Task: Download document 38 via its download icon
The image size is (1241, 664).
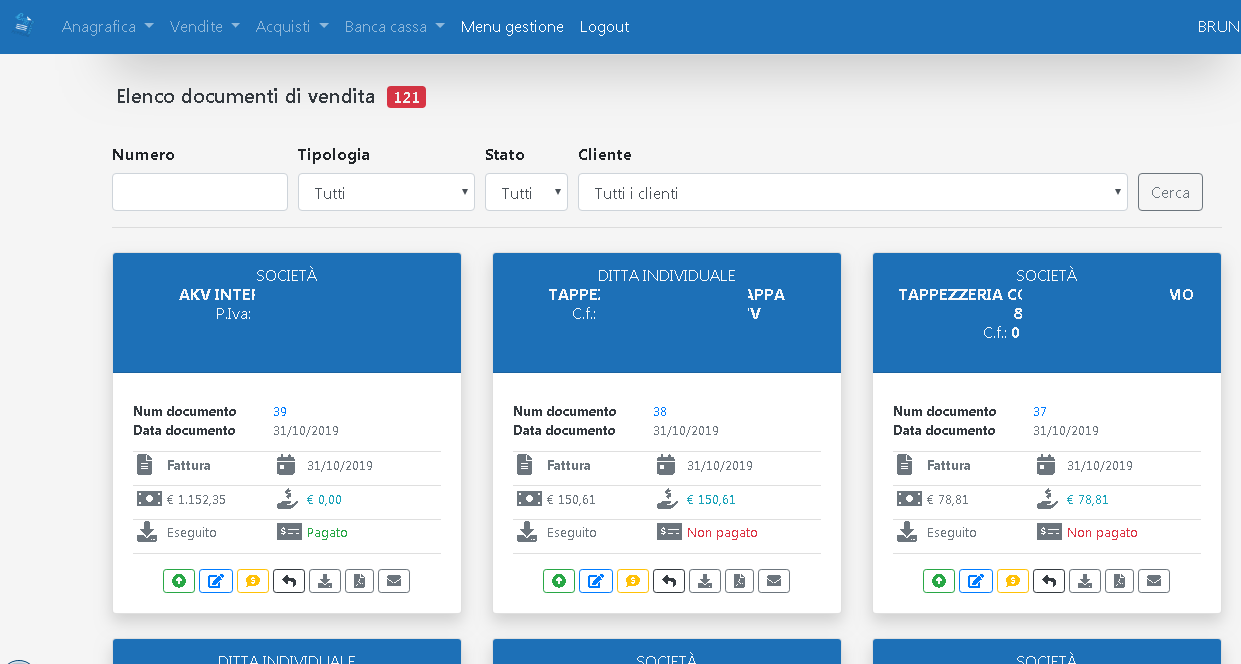Action: pyautogui.click(x=705, y=581)
